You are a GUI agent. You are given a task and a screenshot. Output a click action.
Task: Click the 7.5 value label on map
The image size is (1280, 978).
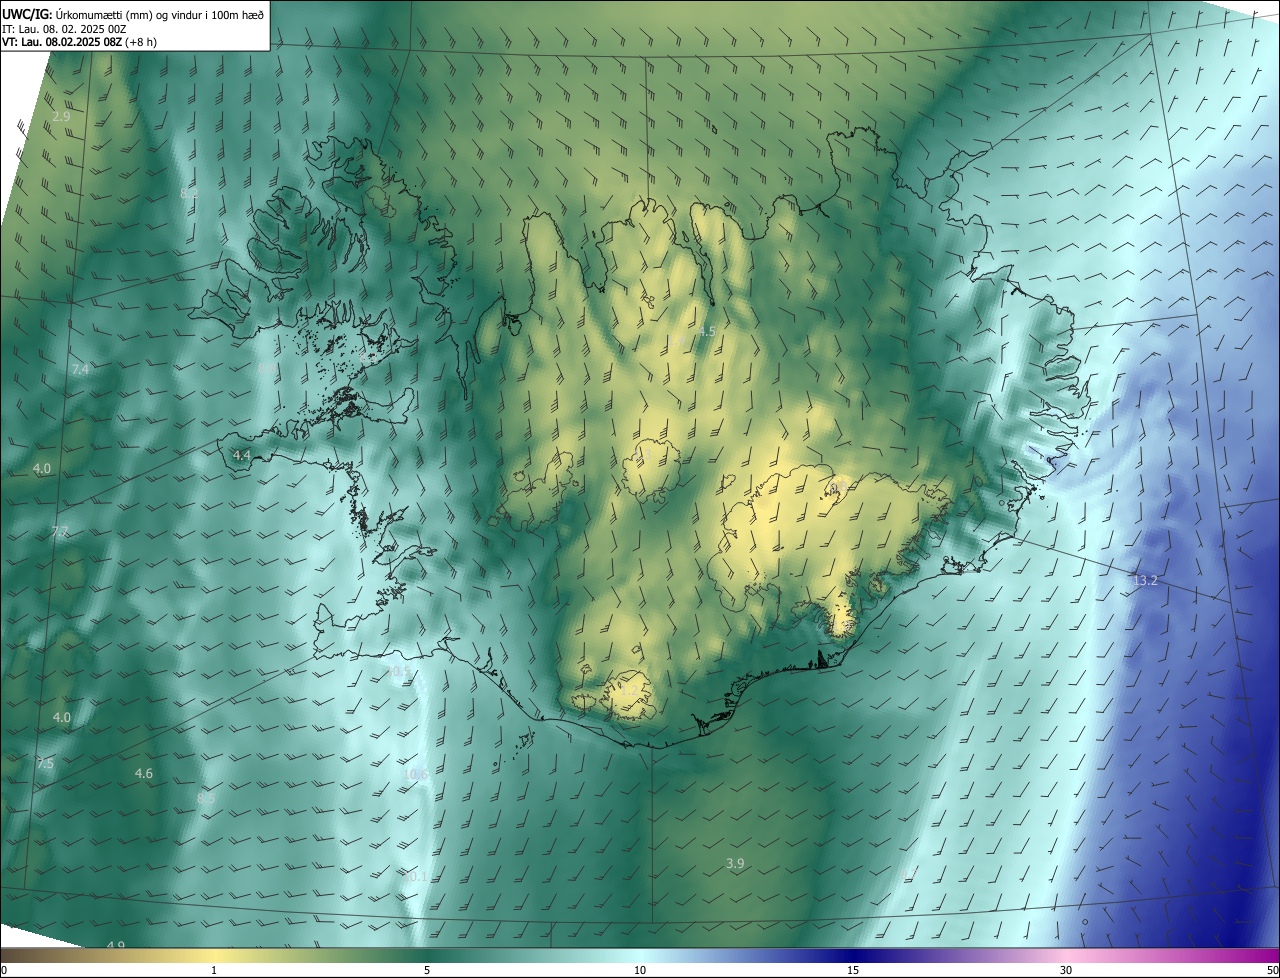(45, 763)
